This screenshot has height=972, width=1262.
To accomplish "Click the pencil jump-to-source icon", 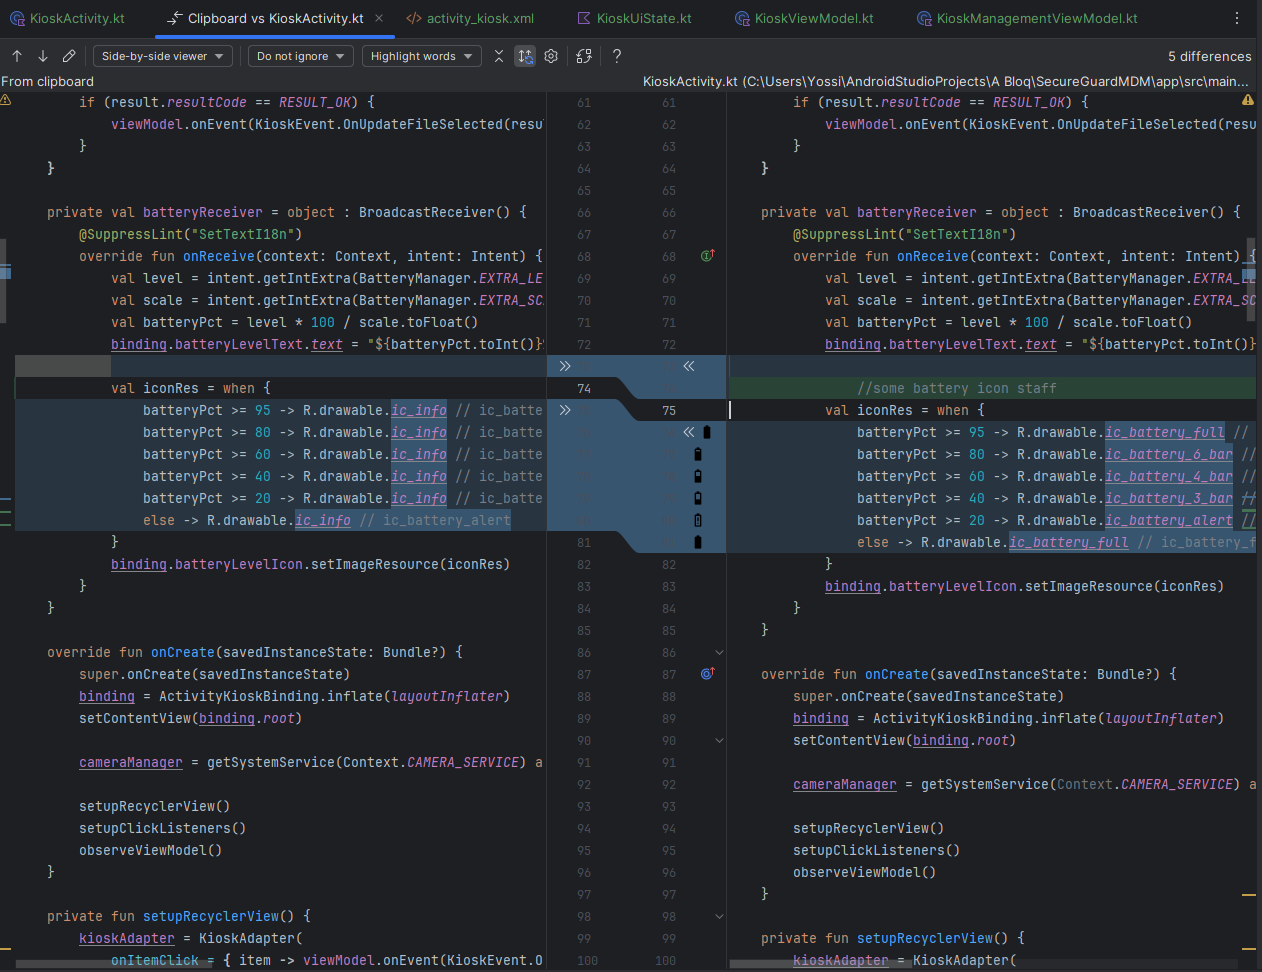I will pyautogui.click(x=69, y=56).
